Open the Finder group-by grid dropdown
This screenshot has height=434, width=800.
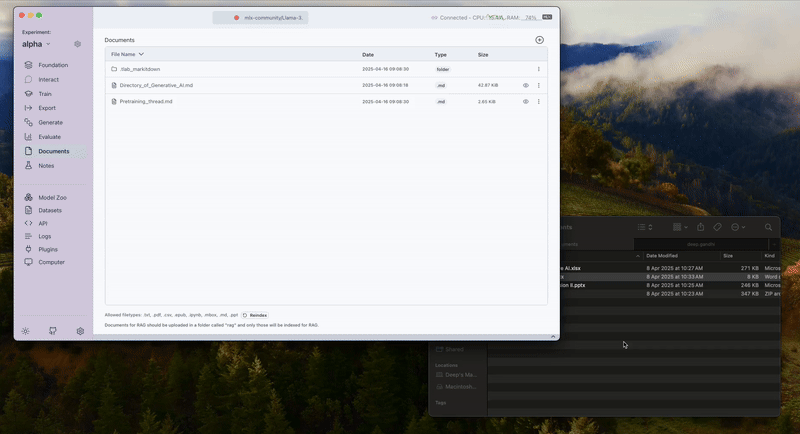pos(679,227)
